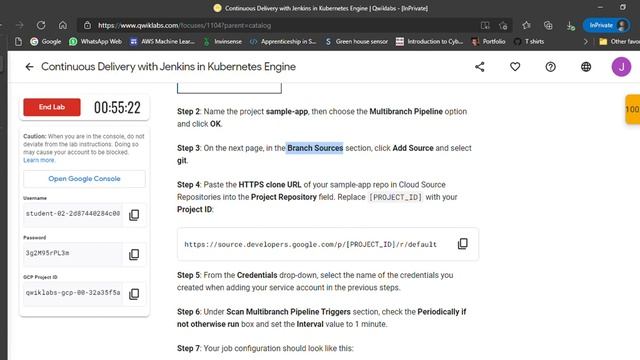Click the browser address bar URL
640x360 pixels.
point(184,25)
